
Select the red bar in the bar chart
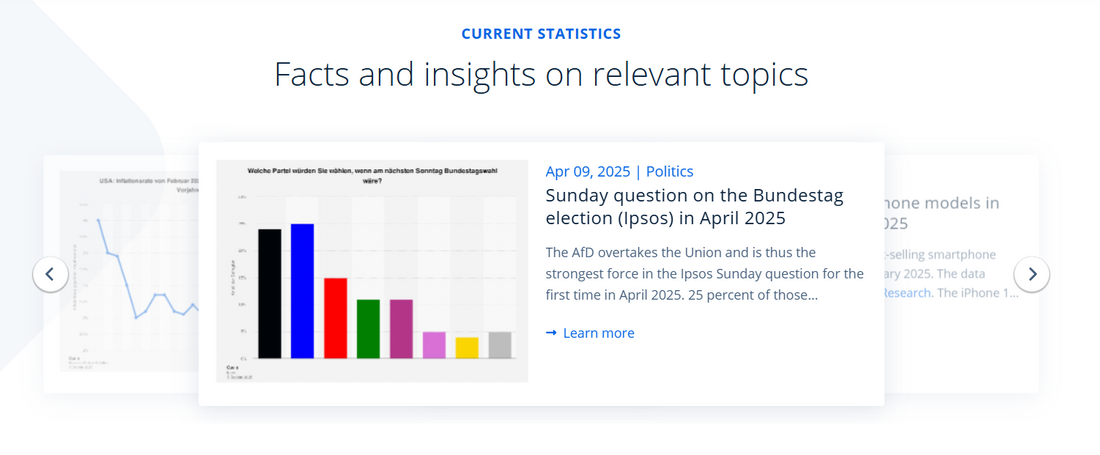coord(335,317)
